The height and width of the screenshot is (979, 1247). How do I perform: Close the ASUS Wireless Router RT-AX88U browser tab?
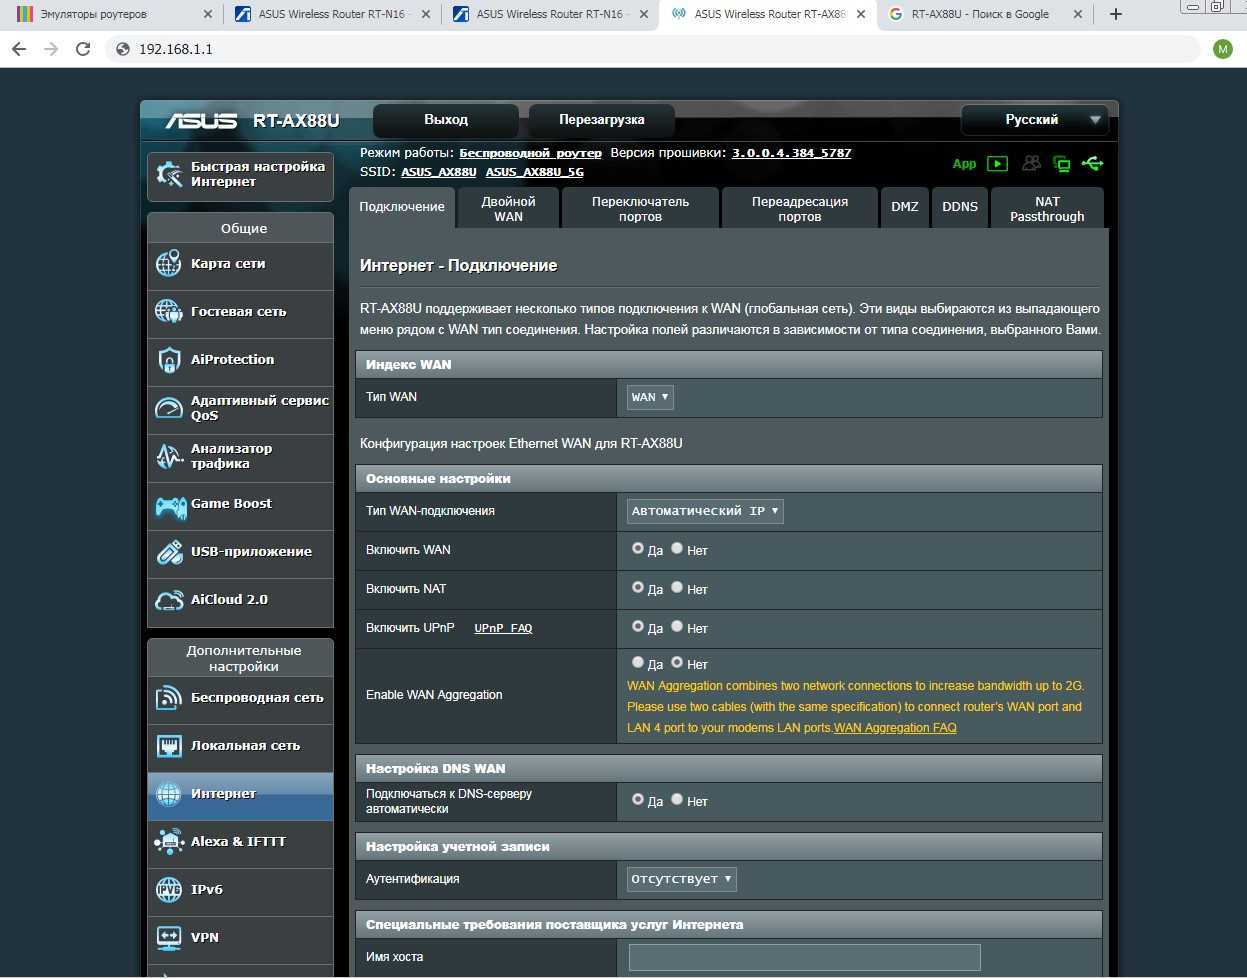pos(861,14)
